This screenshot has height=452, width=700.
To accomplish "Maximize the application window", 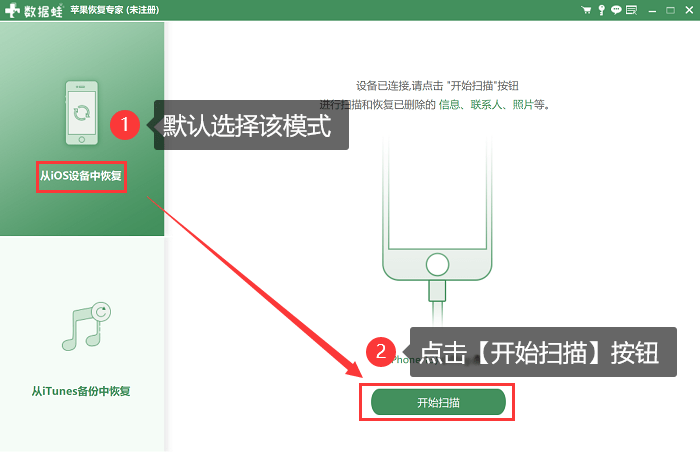I will point(671,10).
